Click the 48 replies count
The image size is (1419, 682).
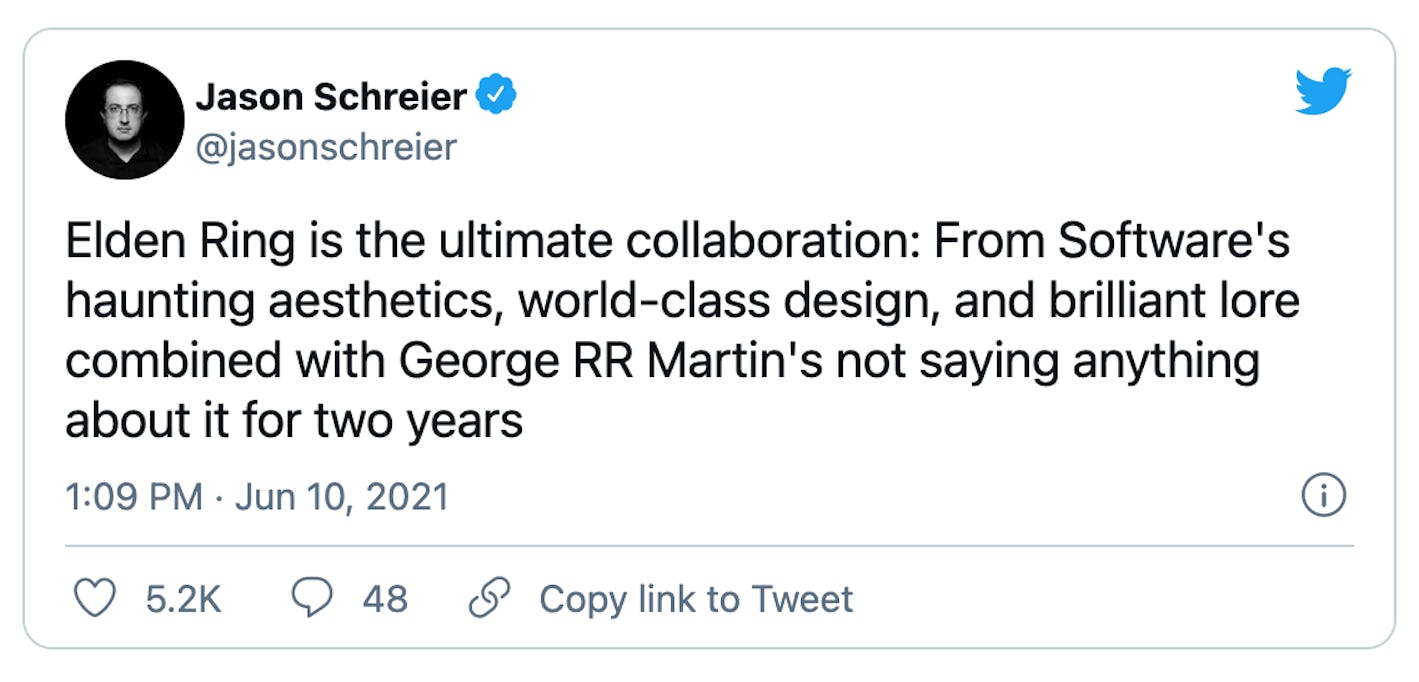(x=385, y=599)
